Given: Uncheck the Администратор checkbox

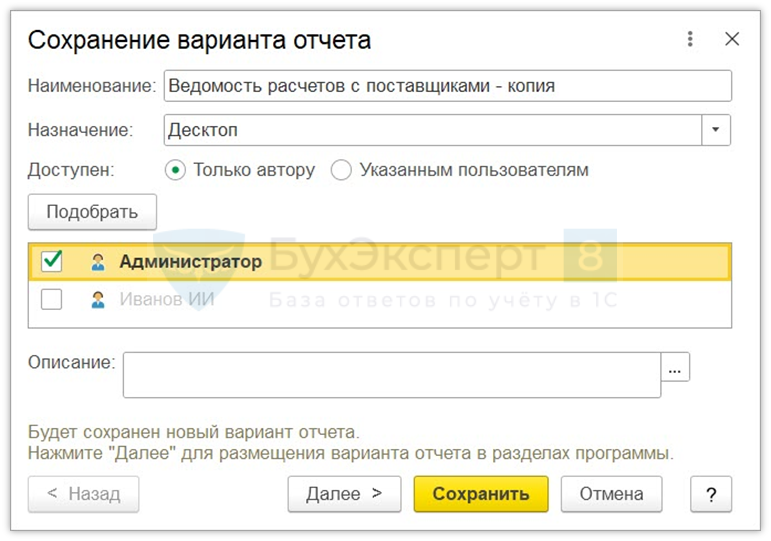Looking at the screenshot, I should pyautogui.click(x=51, y=262).
